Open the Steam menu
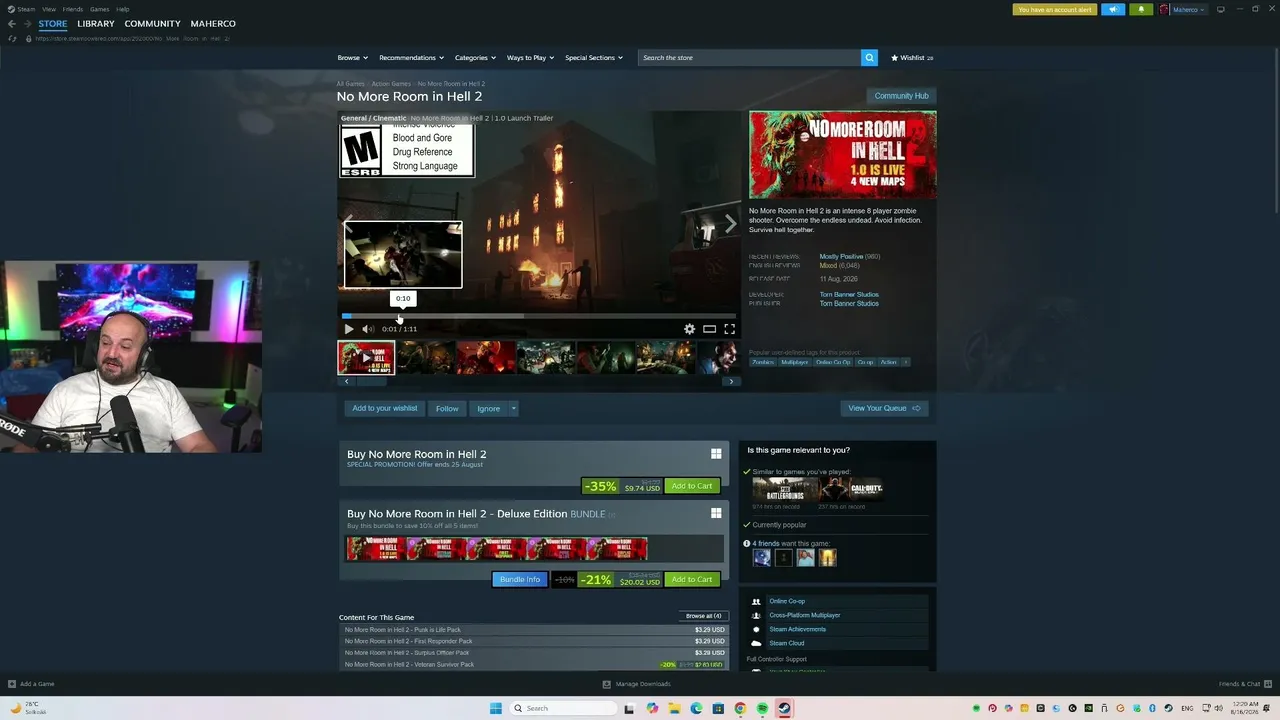 [26, 9]
